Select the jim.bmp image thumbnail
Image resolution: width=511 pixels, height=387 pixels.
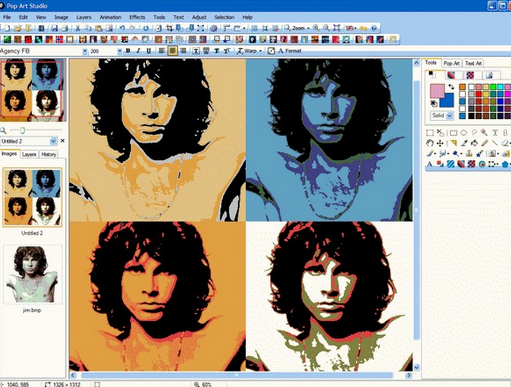(32, 275)
